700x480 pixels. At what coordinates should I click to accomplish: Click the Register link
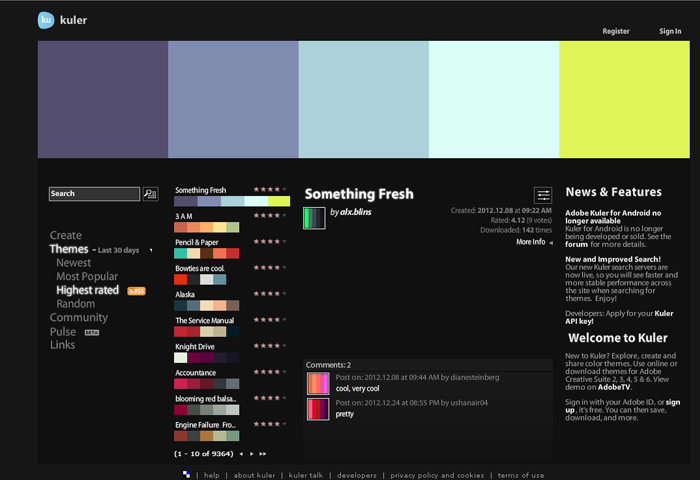[616, 31]
